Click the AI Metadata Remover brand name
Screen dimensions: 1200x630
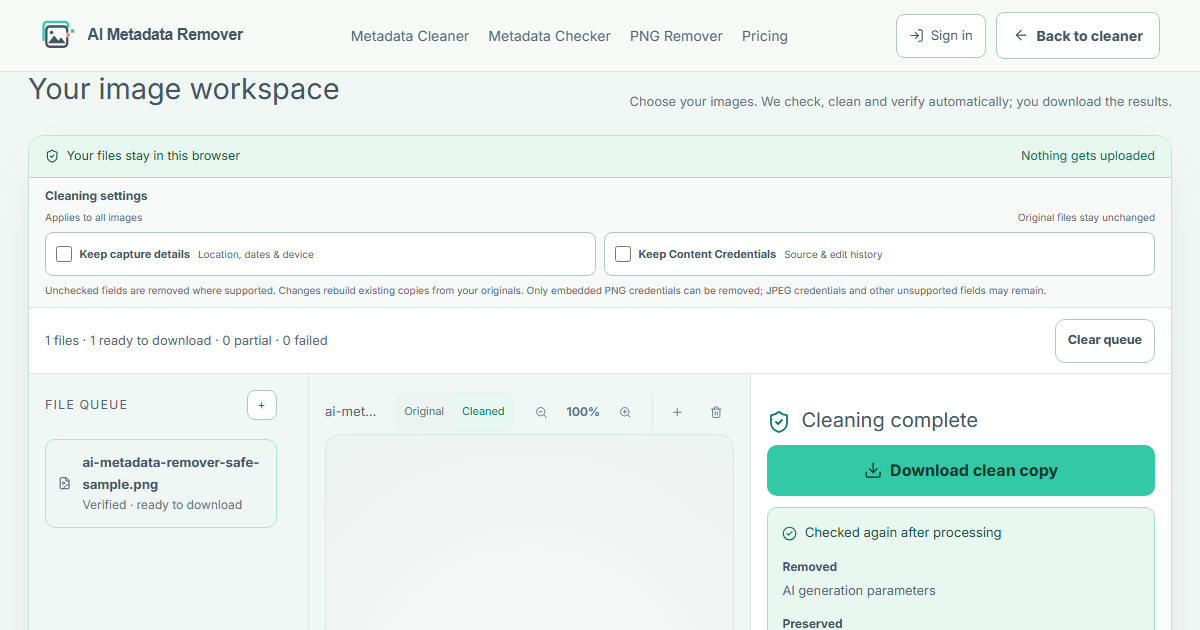pos(166,34)
